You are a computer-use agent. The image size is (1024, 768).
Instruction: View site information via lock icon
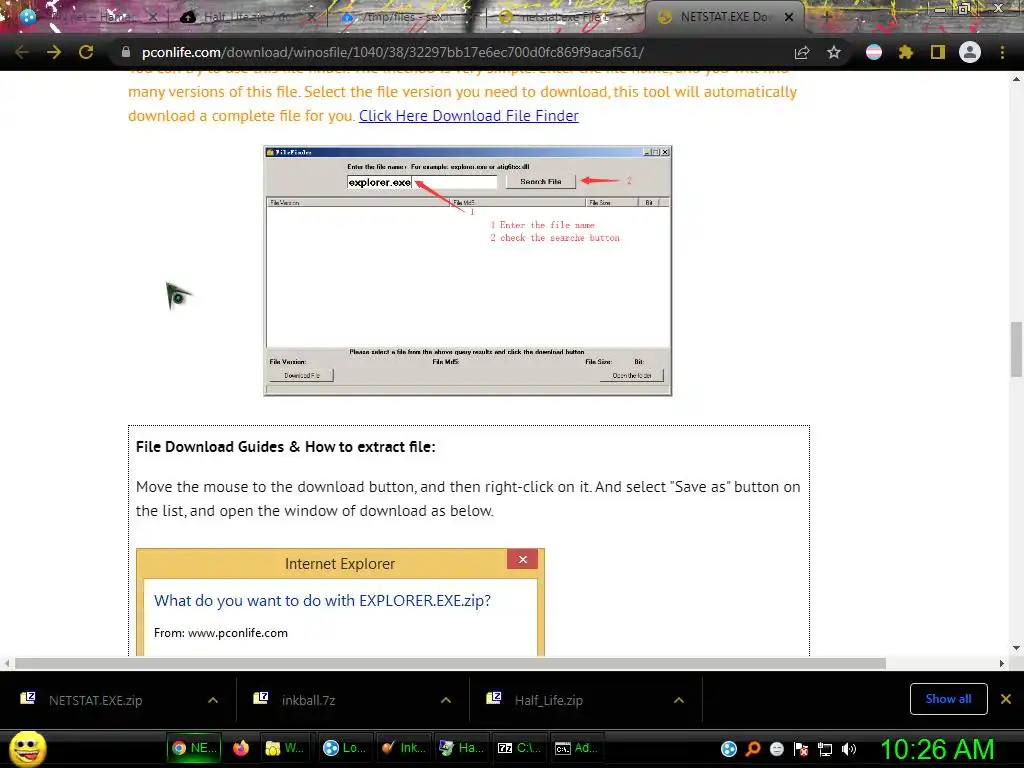tap(126, 52)
